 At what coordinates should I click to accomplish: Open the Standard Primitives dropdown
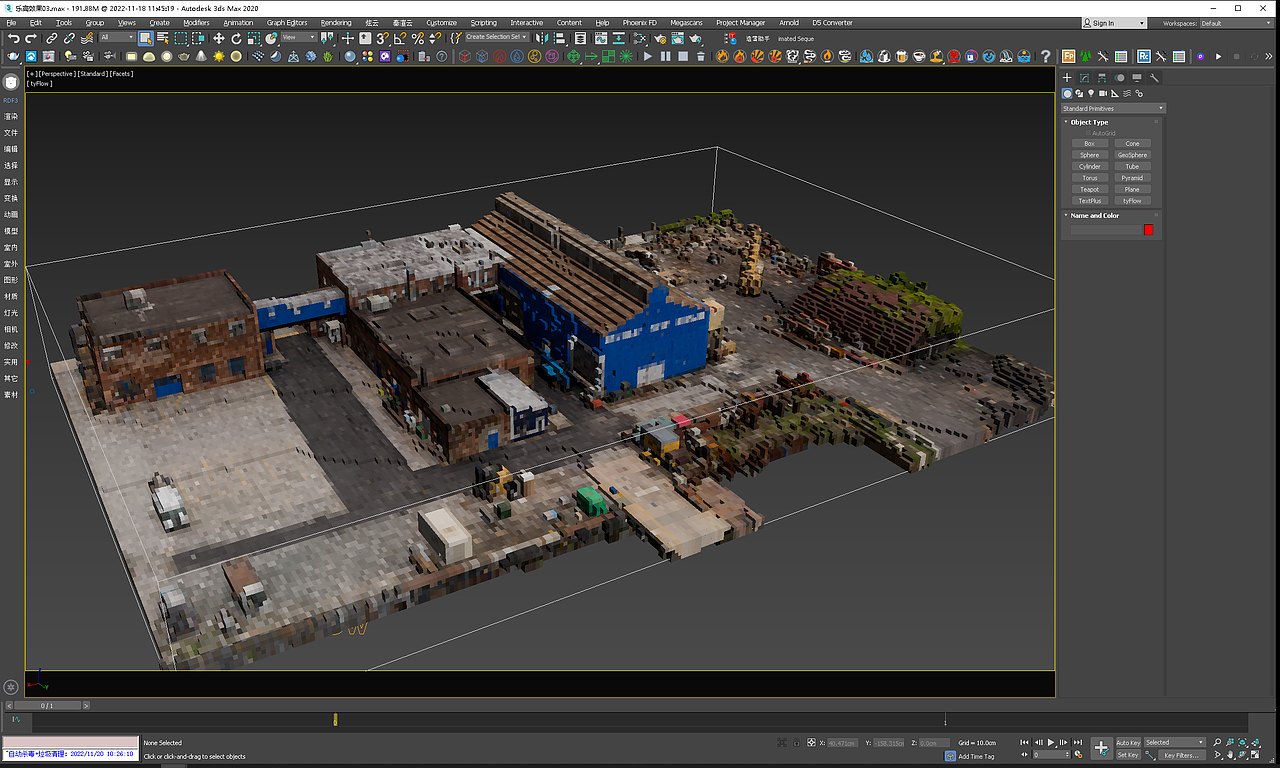[1113, 108]
